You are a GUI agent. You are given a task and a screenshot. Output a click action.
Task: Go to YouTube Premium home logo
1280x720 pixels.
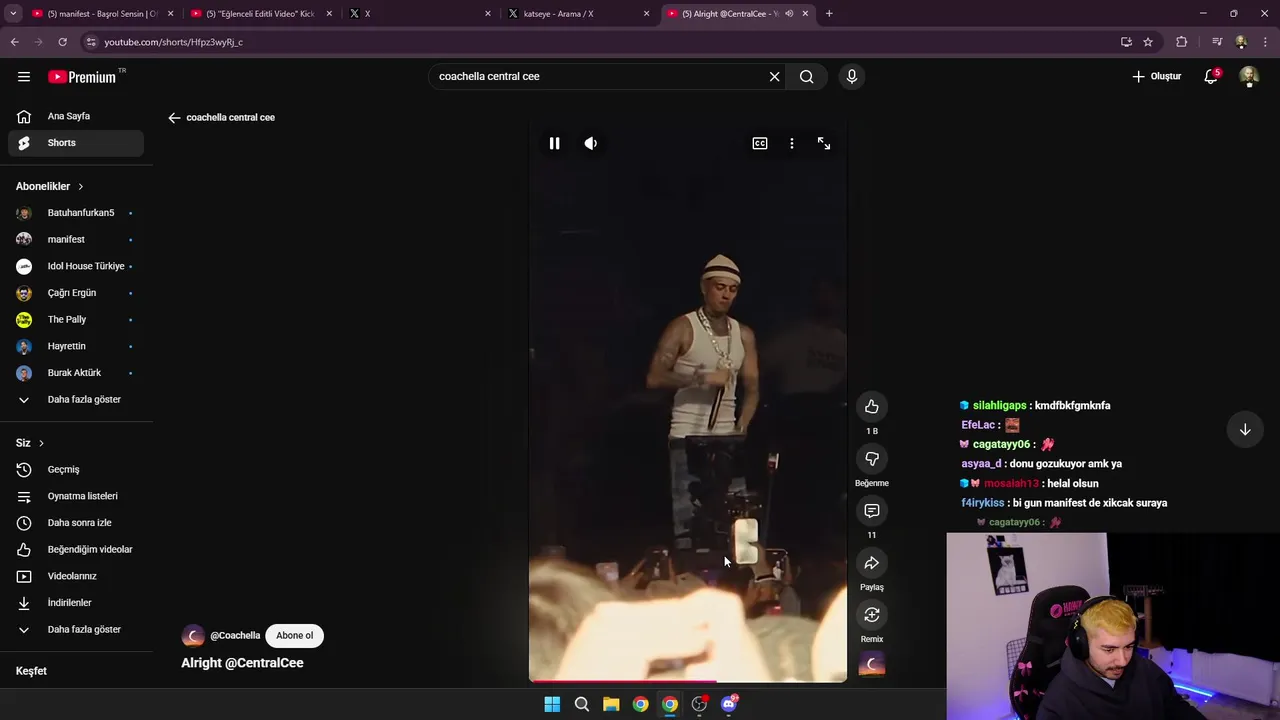coord(82,77)
